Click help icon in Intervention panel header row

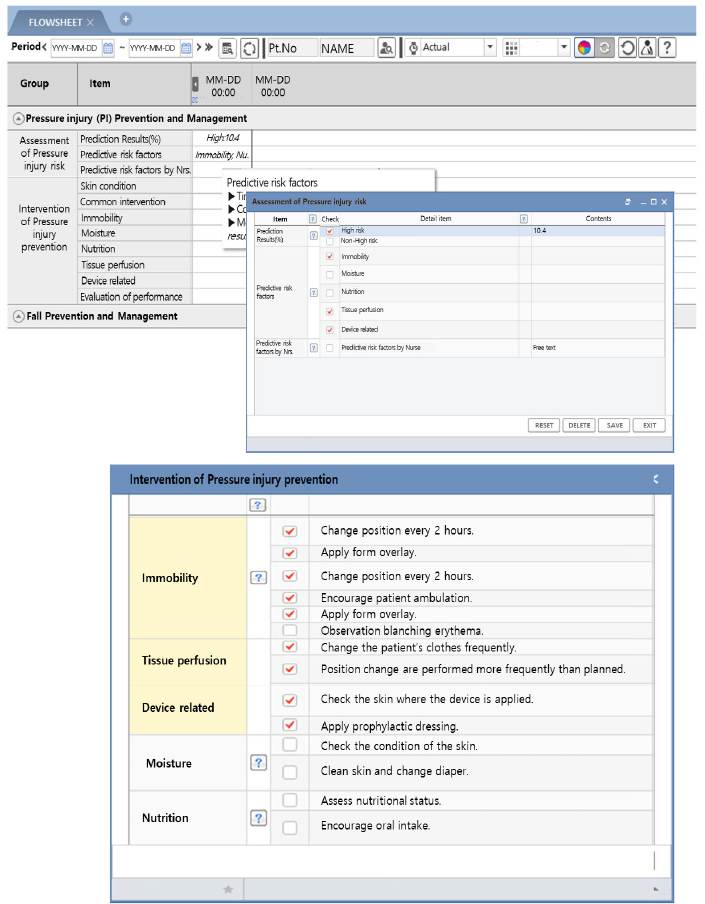(258, 505)
